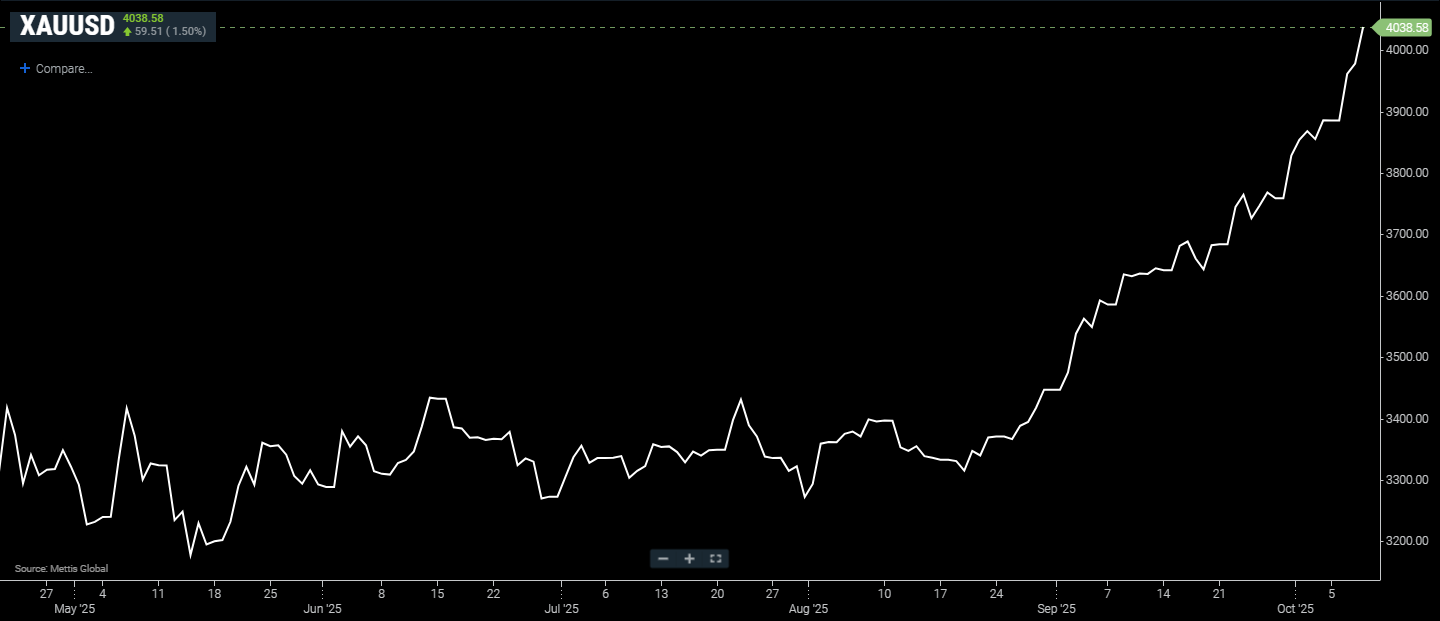Click the 4000.00 price axis label
The height and width of the screenshot is (621, 1440).
point(1409,50)
